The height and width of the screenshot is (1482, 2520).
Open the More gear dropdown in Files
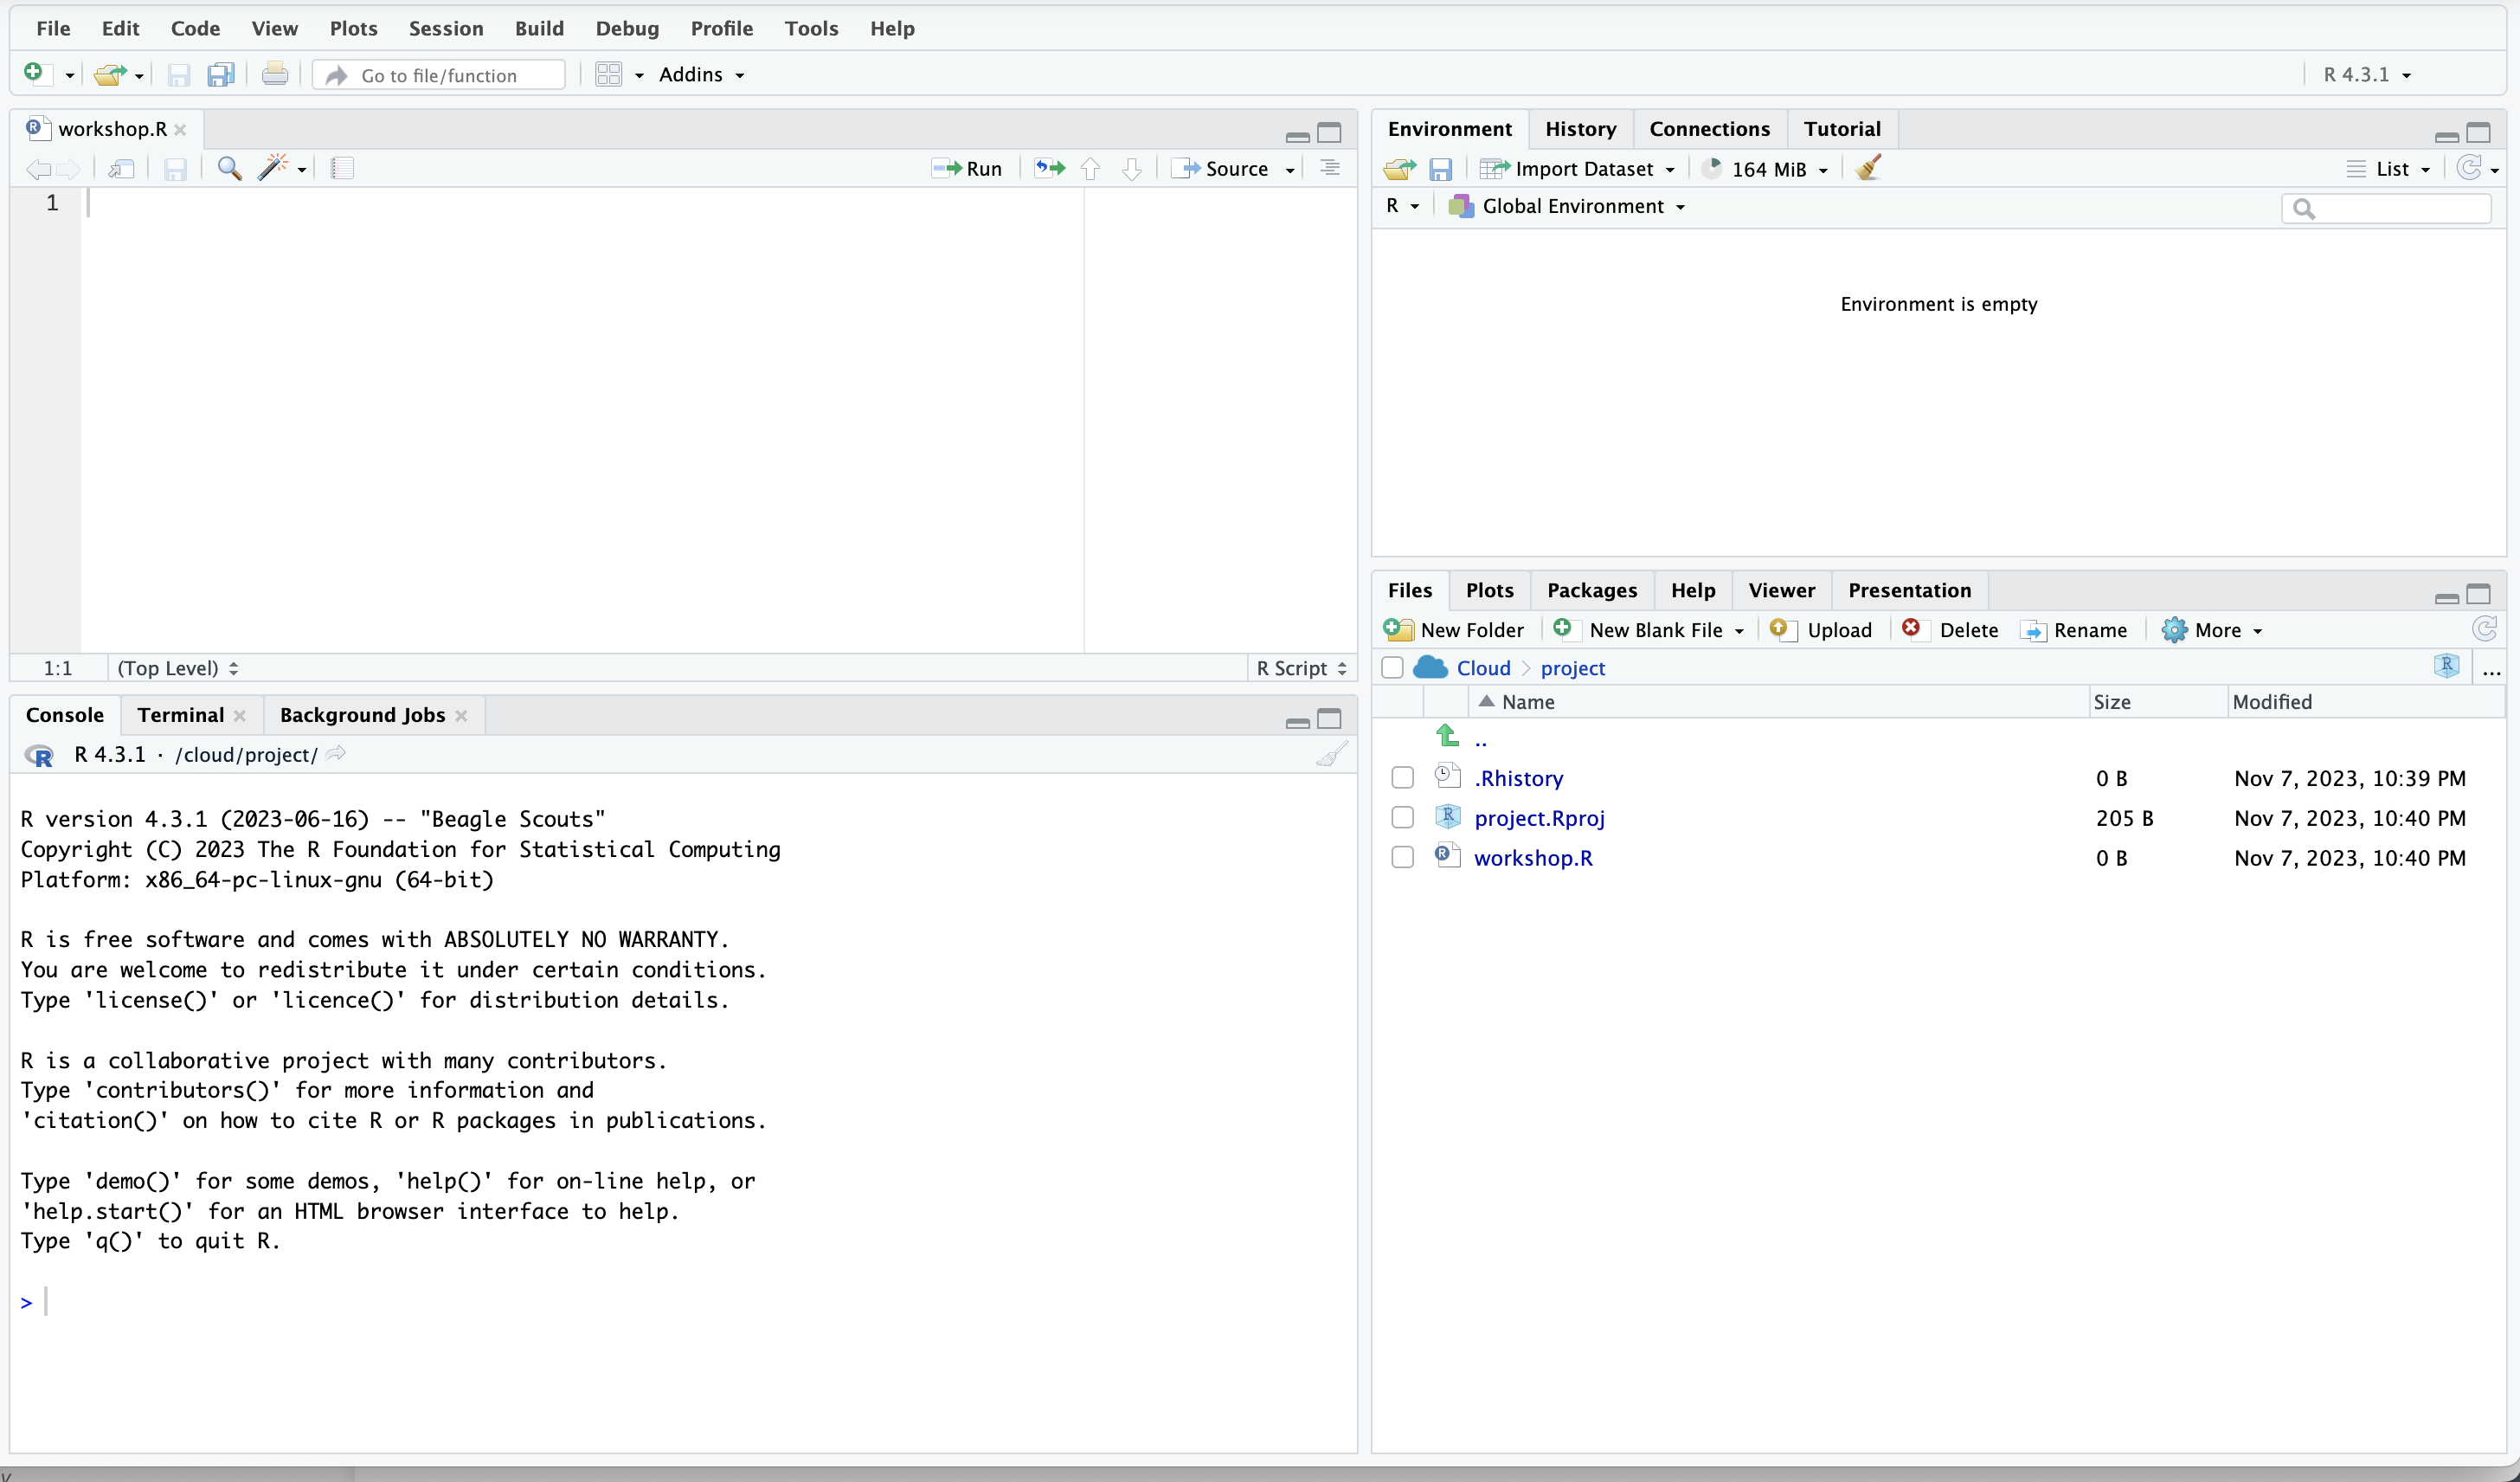tap(2212, 630)
